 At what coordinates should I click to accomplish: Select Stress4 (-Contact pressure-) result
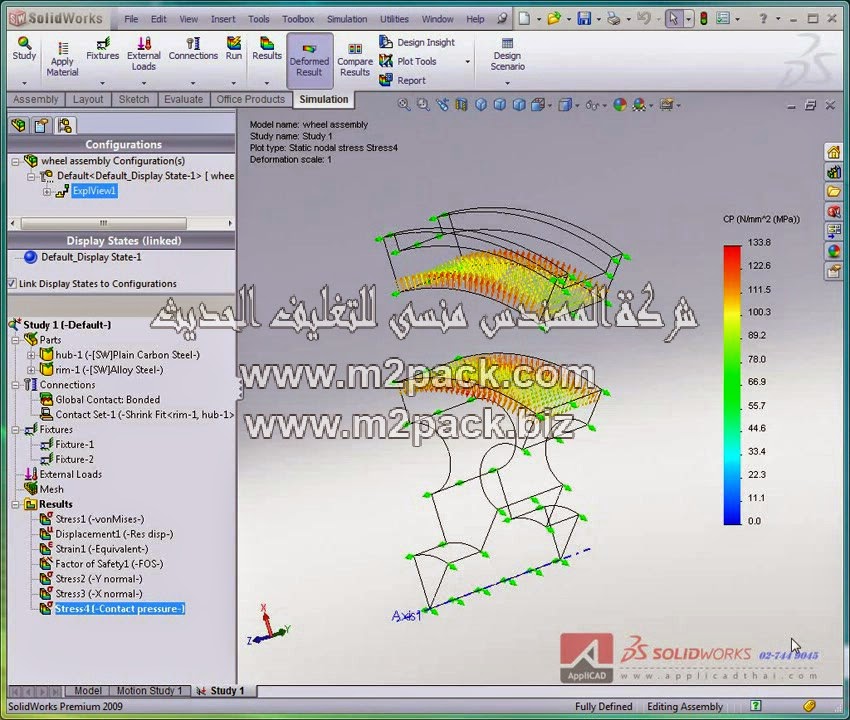[120, 609]
